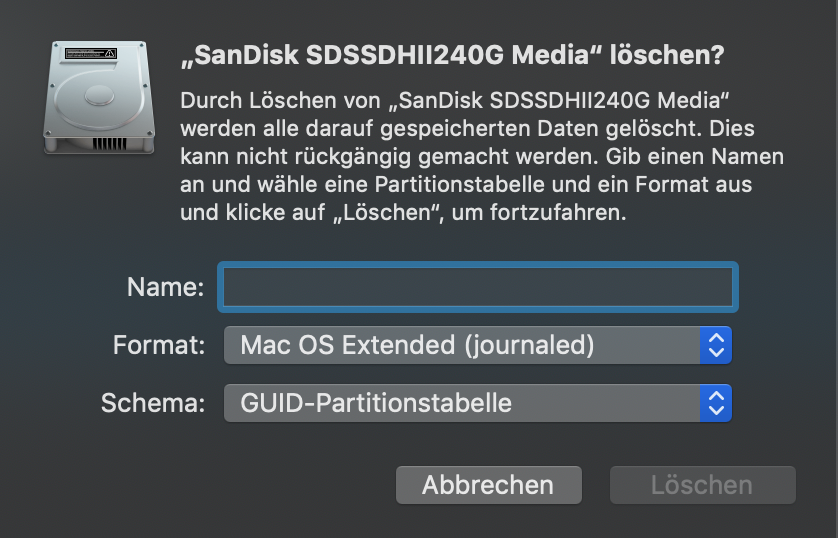Click the bold dialog title about SanDisk löschen
The height and width of the screenshot is (538, 838).
[x=452, y=56]
